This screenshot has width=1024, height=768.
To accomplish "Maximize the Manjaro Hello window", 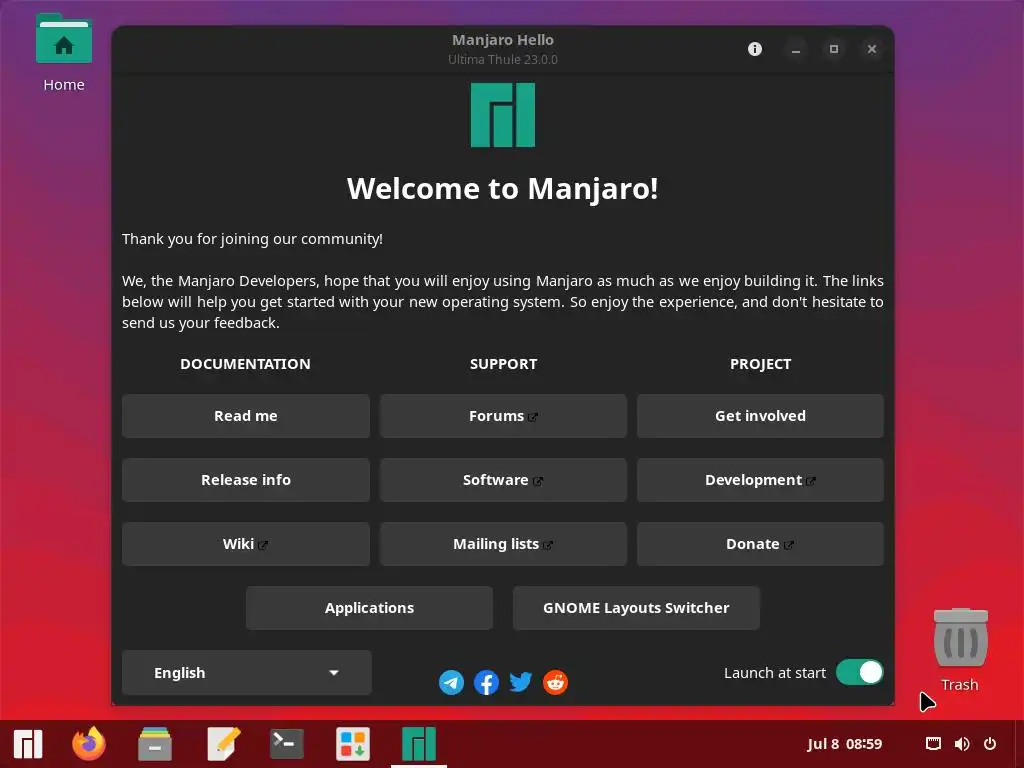I will click(834, 49).
